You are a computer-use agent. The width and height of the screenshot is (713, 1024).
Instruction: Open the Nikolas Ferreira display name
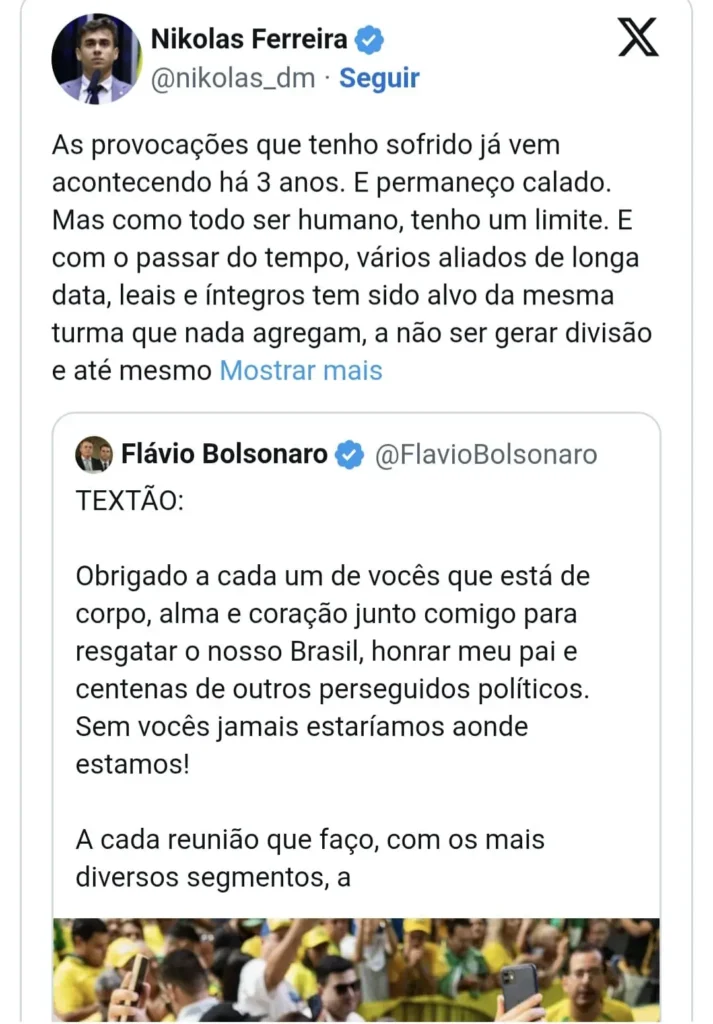point(249,40)
